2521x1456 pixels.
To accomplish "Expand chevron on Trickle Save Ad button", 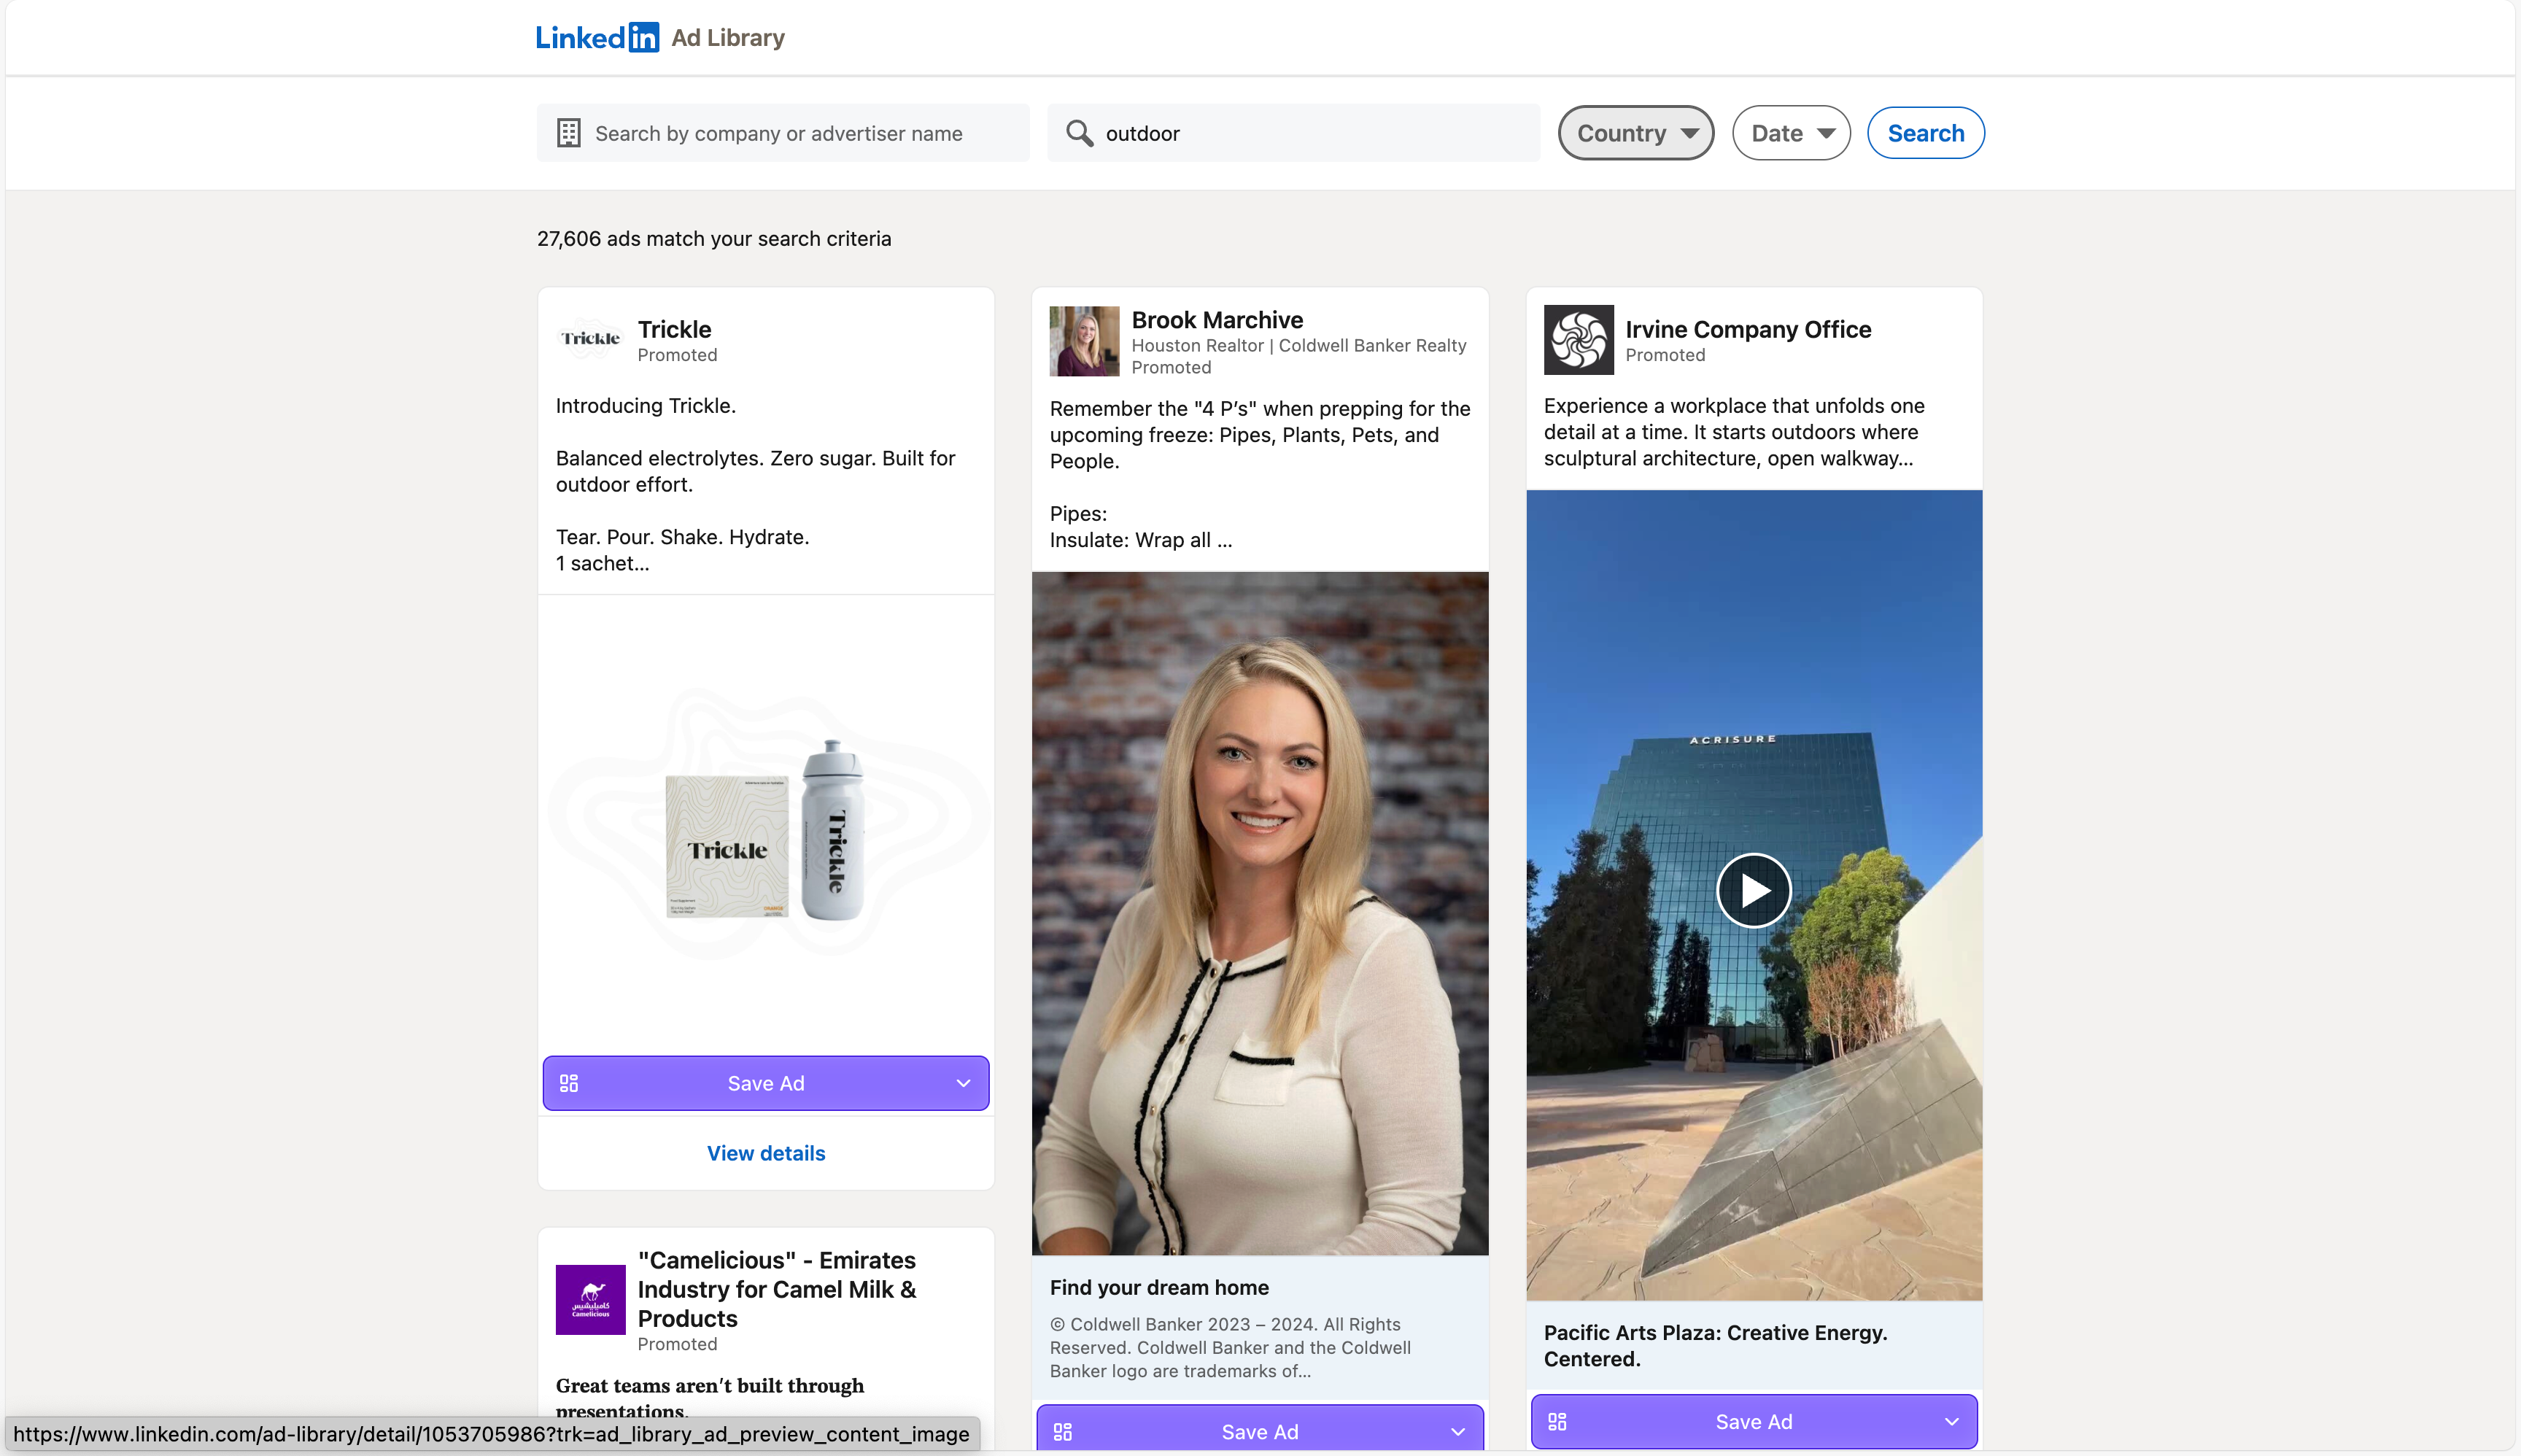I will click(963, 1083).
